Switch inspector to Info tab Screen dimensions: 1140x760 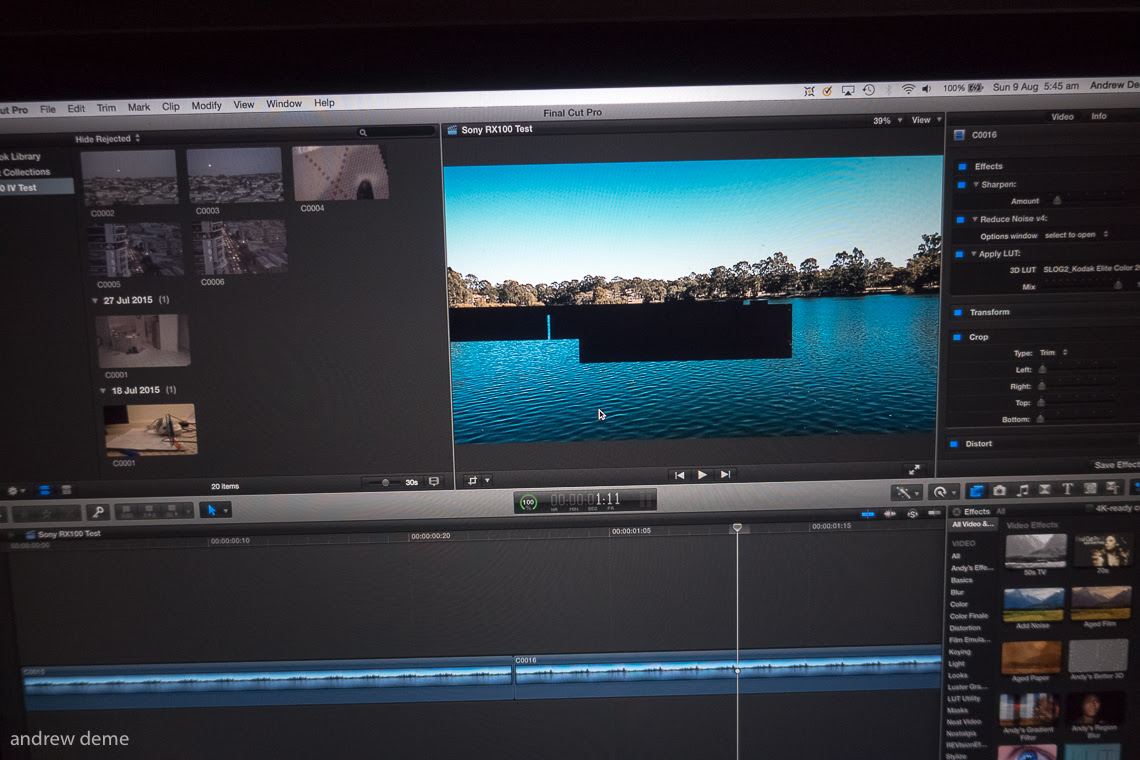(1099, 116)
